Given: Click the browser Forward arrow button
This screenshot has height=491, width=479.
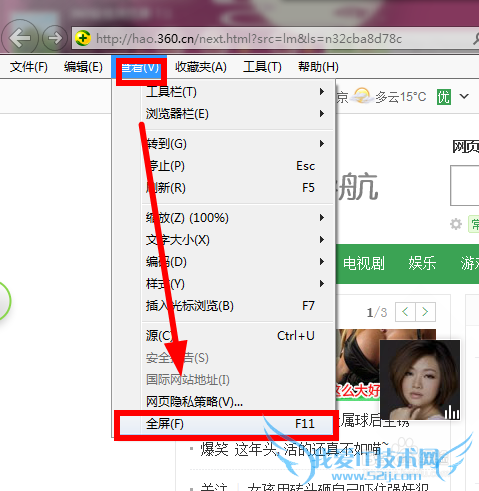Looking at the screenshot, I should point(55,38).
